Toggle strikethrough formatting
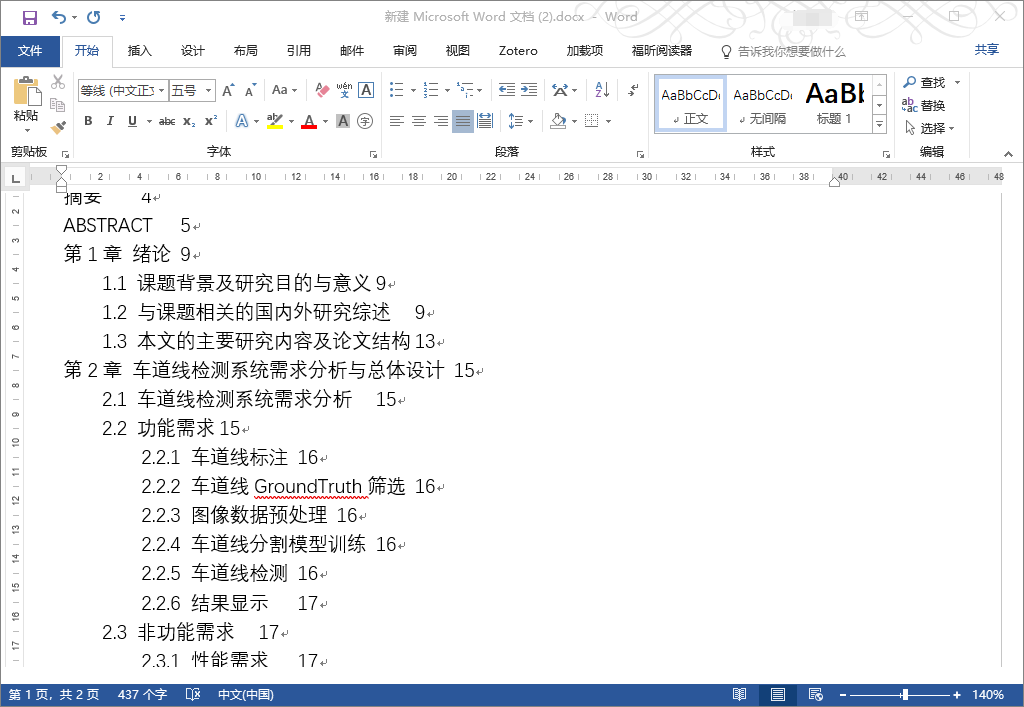The image size is (1024, 707). click(x=167, y=121)
